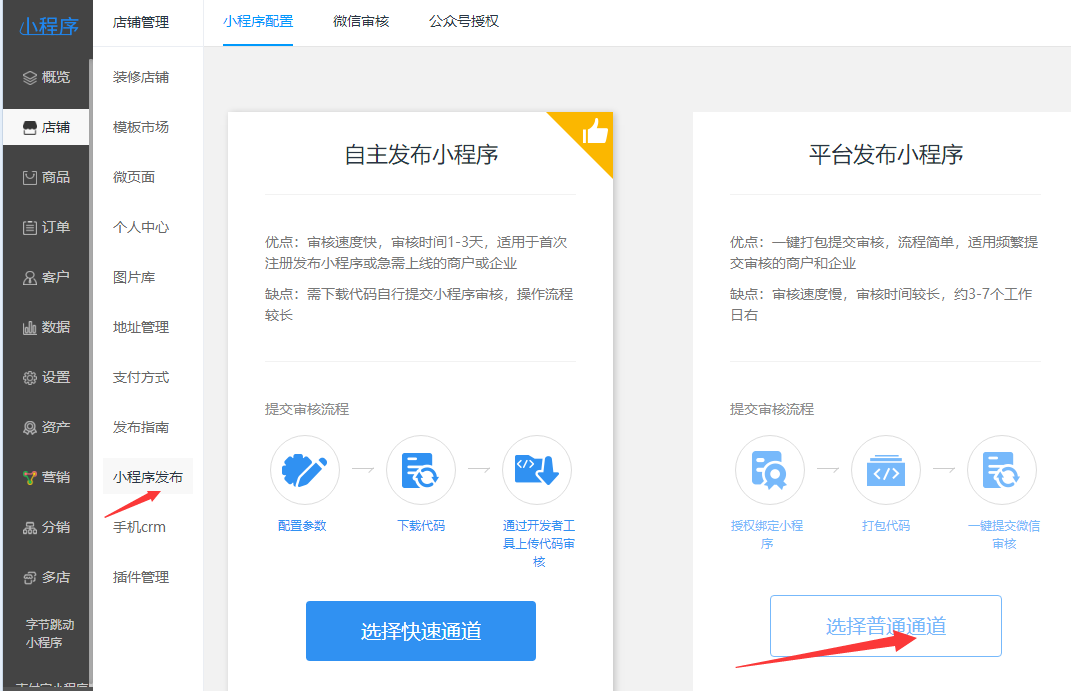
Task: Click the 小程序 logo at top left
Action: [47, 26]
